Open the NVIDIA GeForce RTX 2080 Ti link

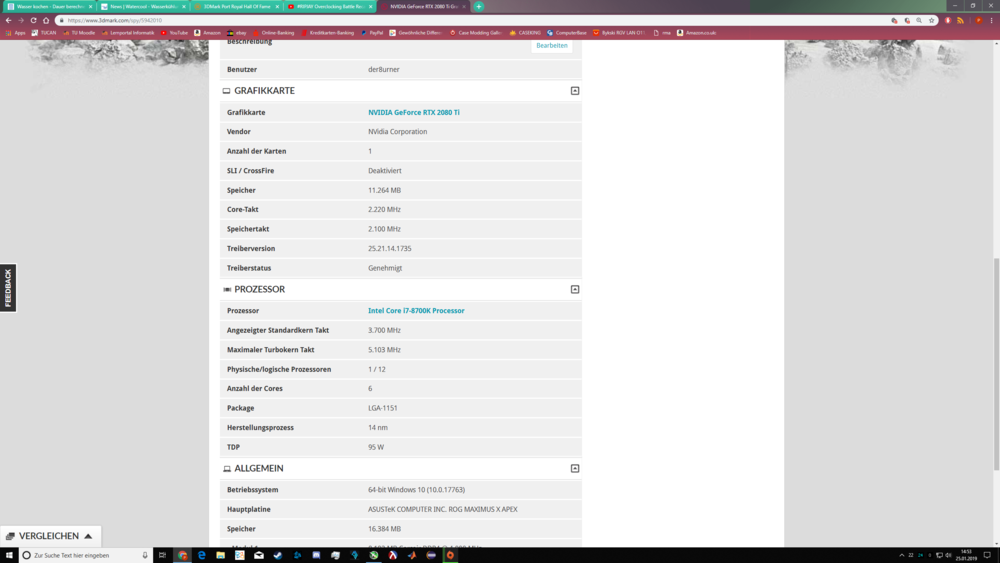coord(414,112)
